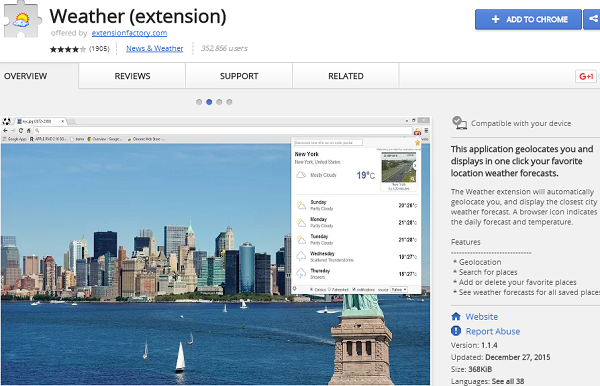The image size is (600, 386).
Task: Click the Report Abuse exclamation icon
Action: [x=456, y=331]
